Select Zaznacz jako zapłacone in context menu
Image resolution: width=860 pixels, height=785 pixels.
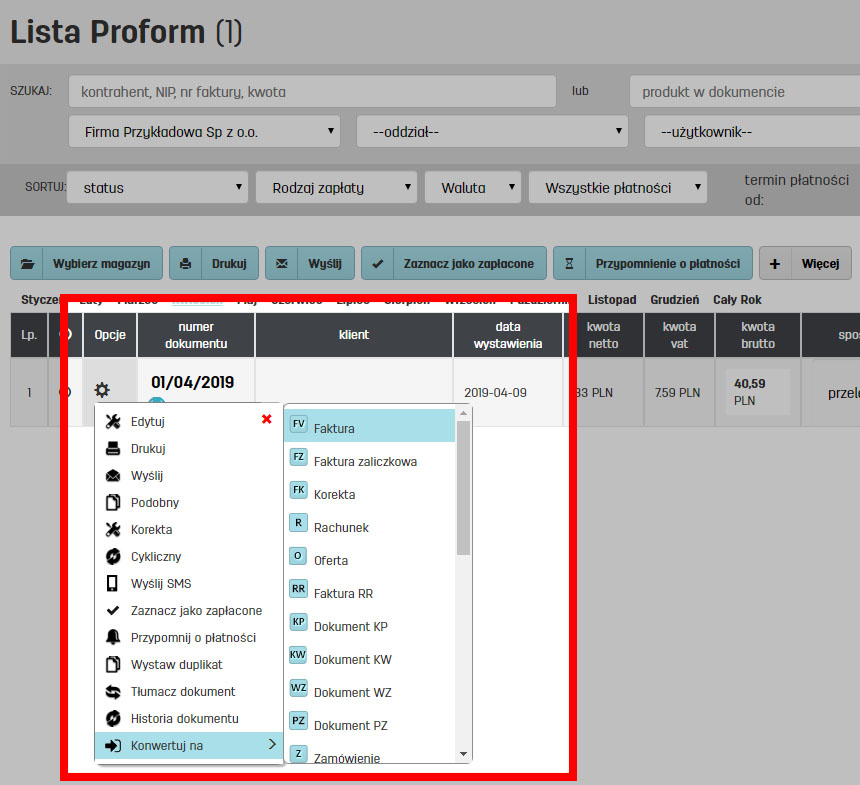[x=196, y=610]
